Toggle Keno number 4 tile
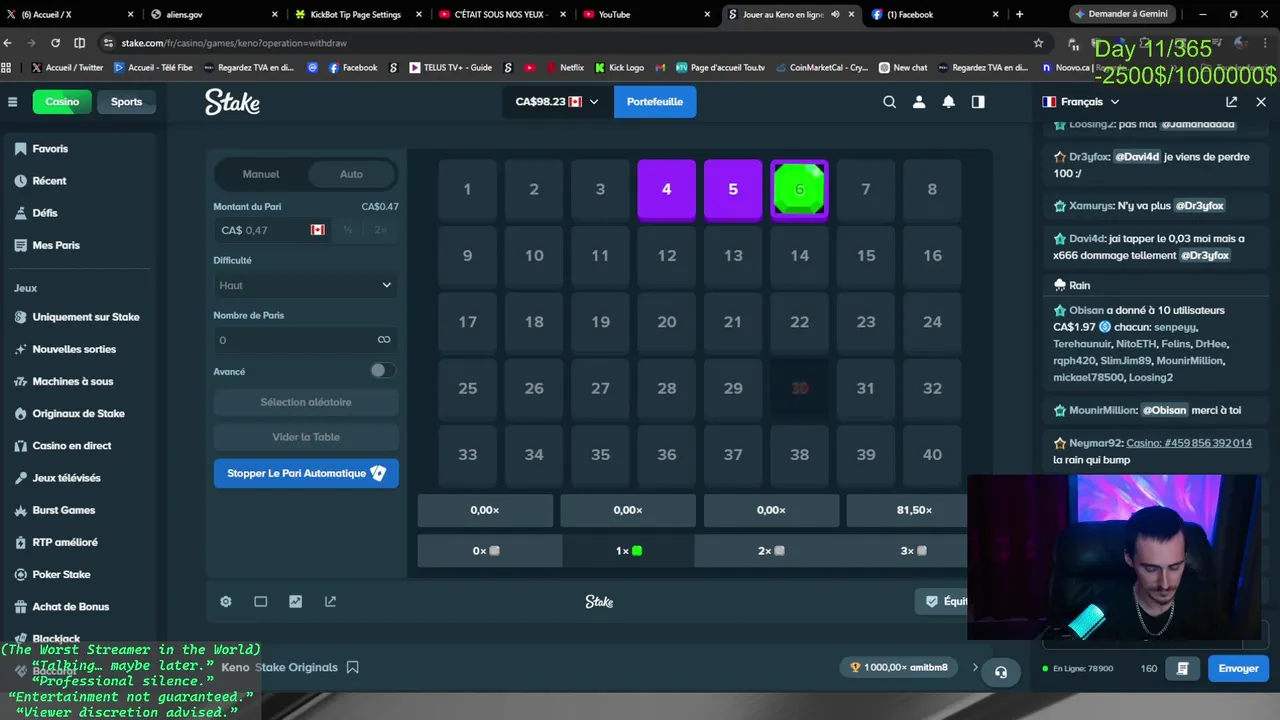The width and height of the screenshot is (1280, 720). [x=666, y=189]
